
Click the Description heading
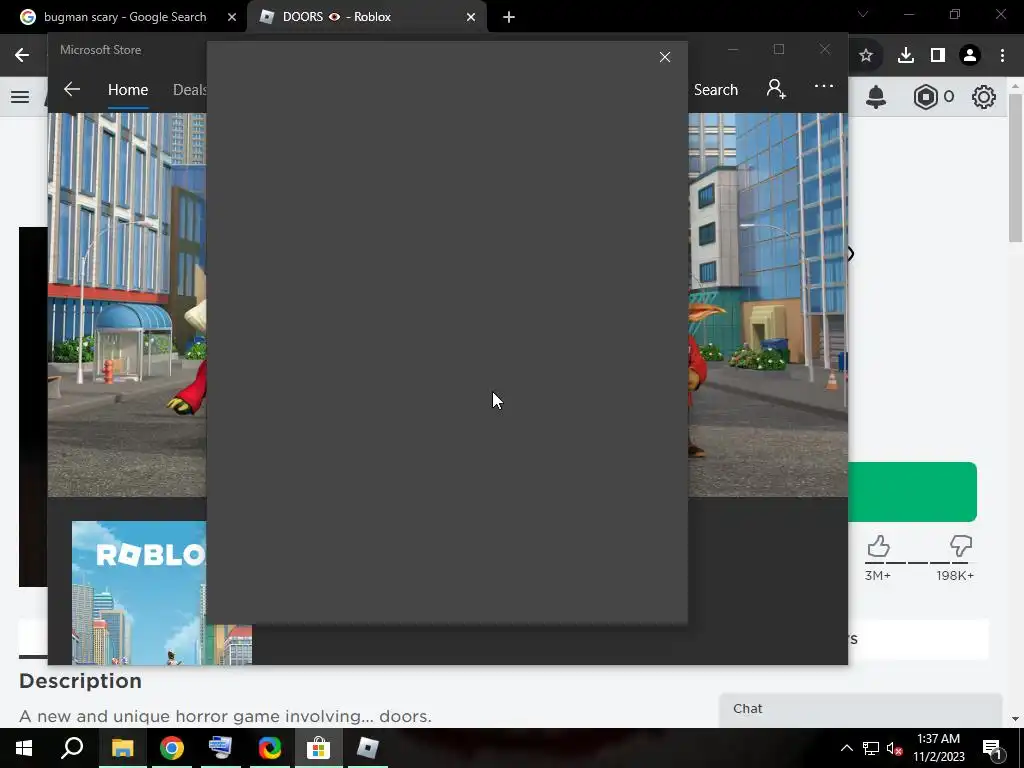[x=80, y=680]
